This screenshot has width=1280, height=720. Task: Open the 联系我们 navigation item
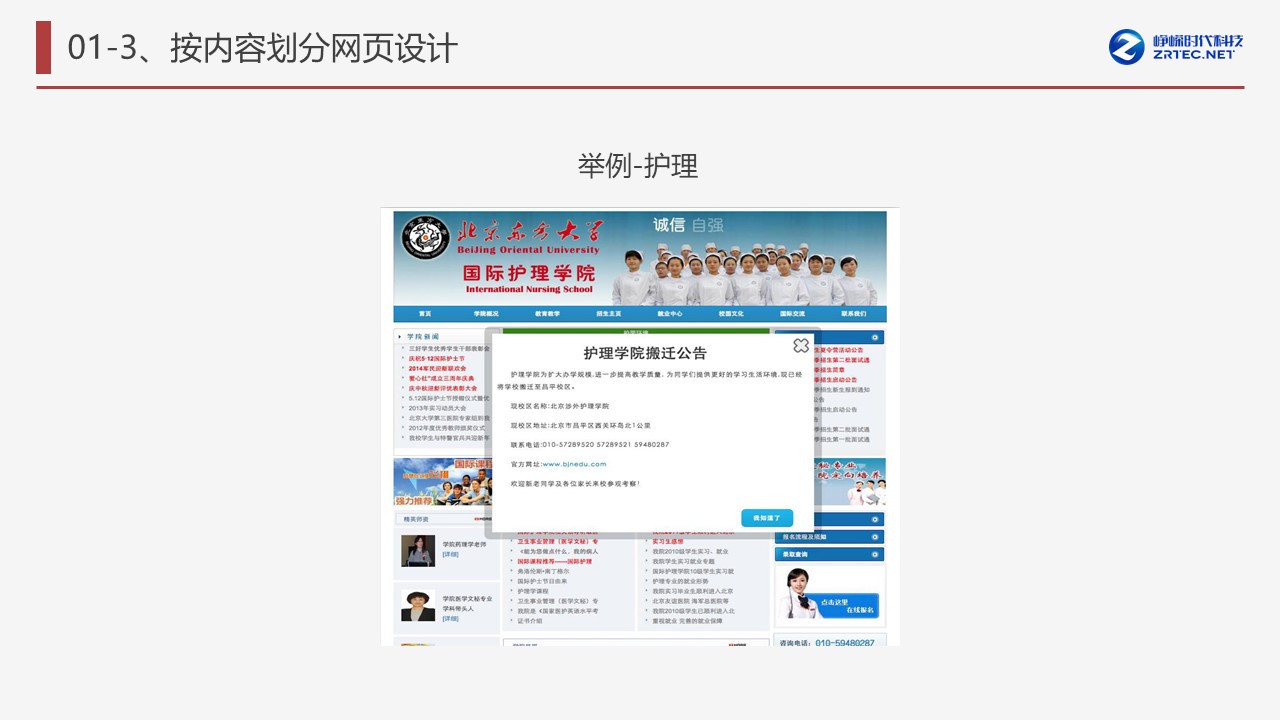point(853,314)
